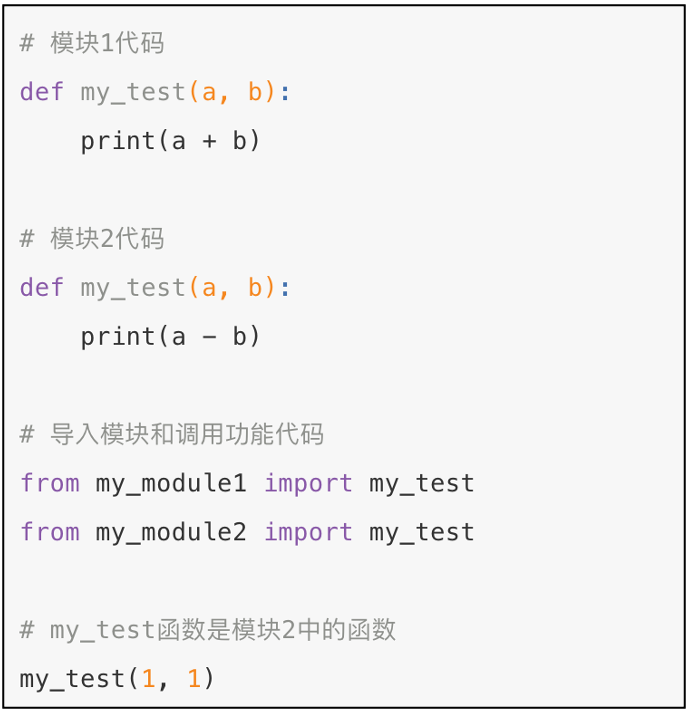Click the def keyword under 模块1代码 comment

[42, 92]
